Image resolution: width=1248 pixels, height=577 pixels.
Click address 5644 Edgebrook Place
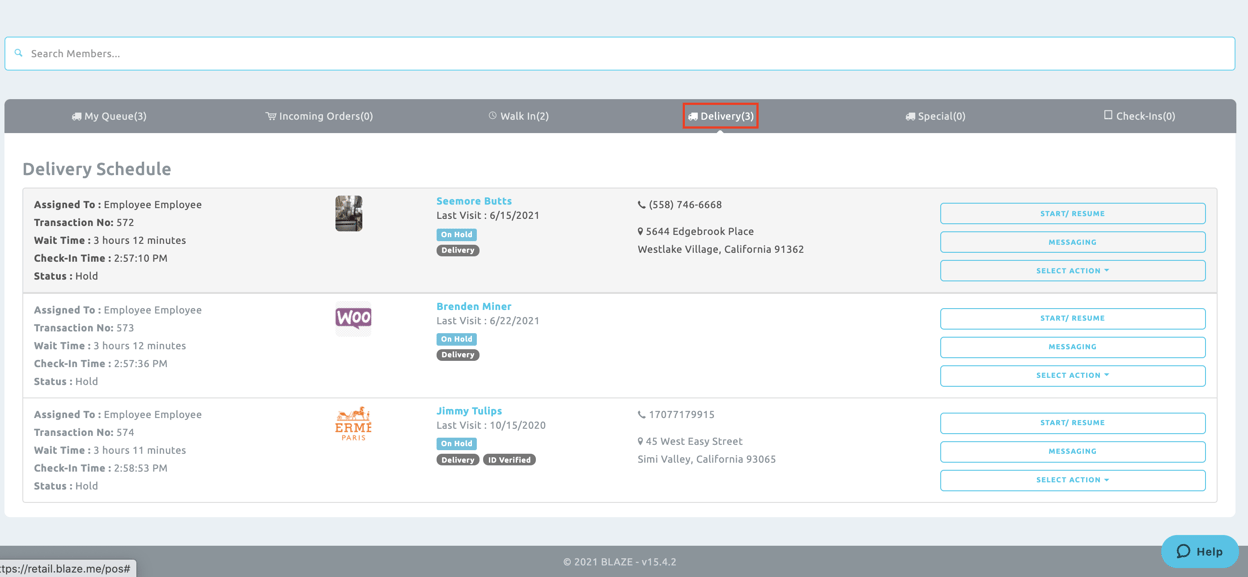click(700, 232)
